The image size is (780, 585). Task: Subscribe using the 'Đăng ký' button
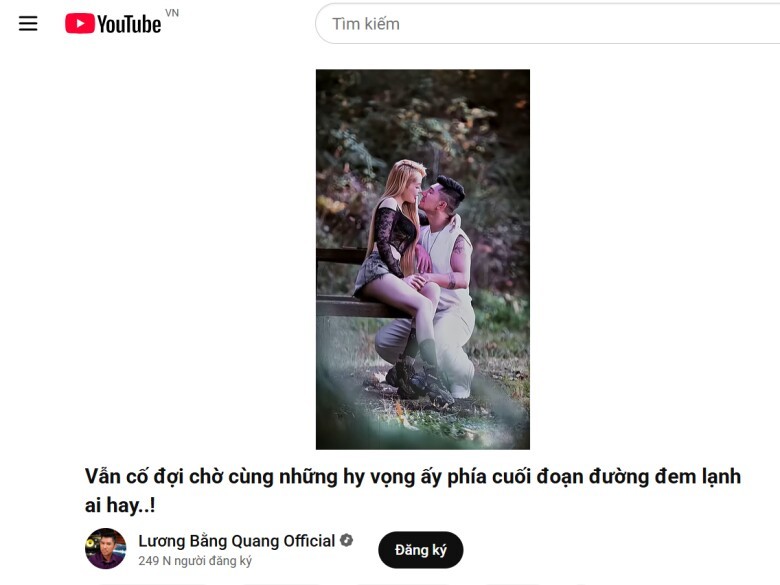point(420,550)
